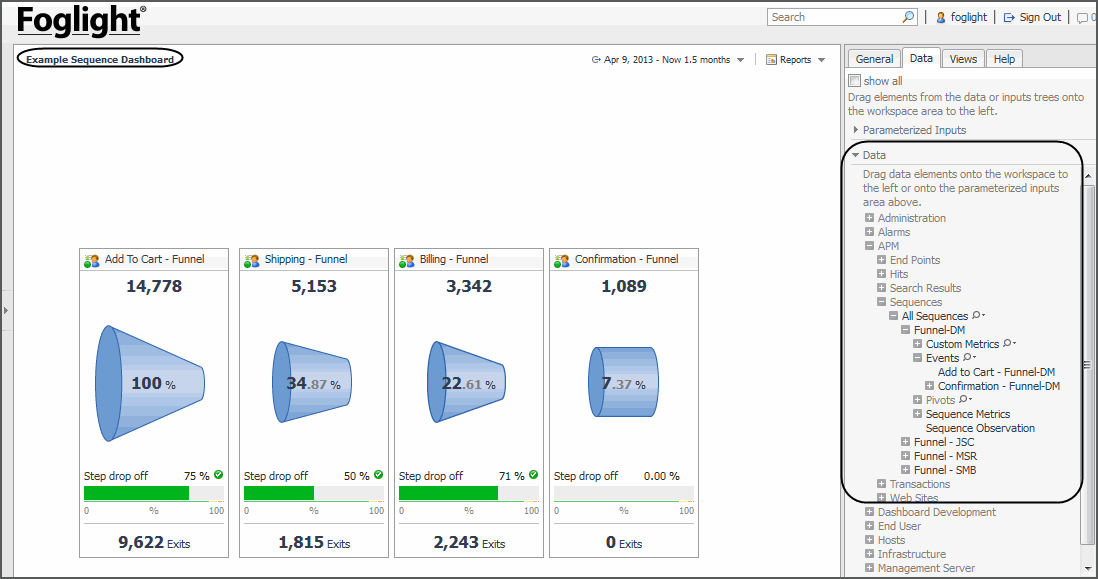Click green status check for 50% drop off

pos(378,475)
